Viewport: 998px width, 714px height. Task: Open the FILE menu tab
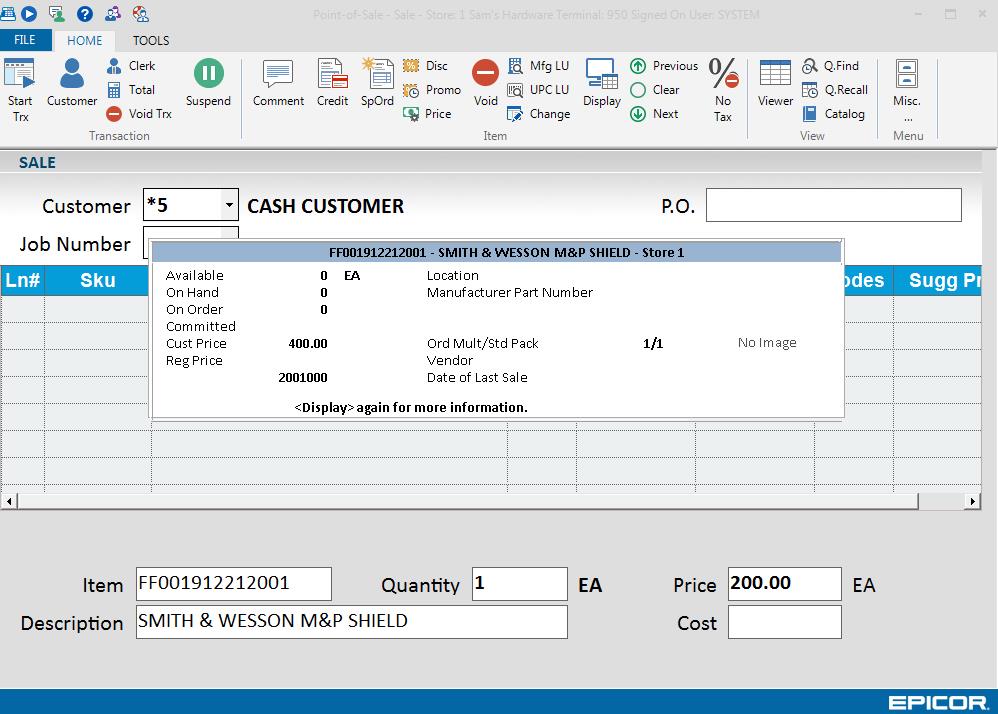point(25,40)
